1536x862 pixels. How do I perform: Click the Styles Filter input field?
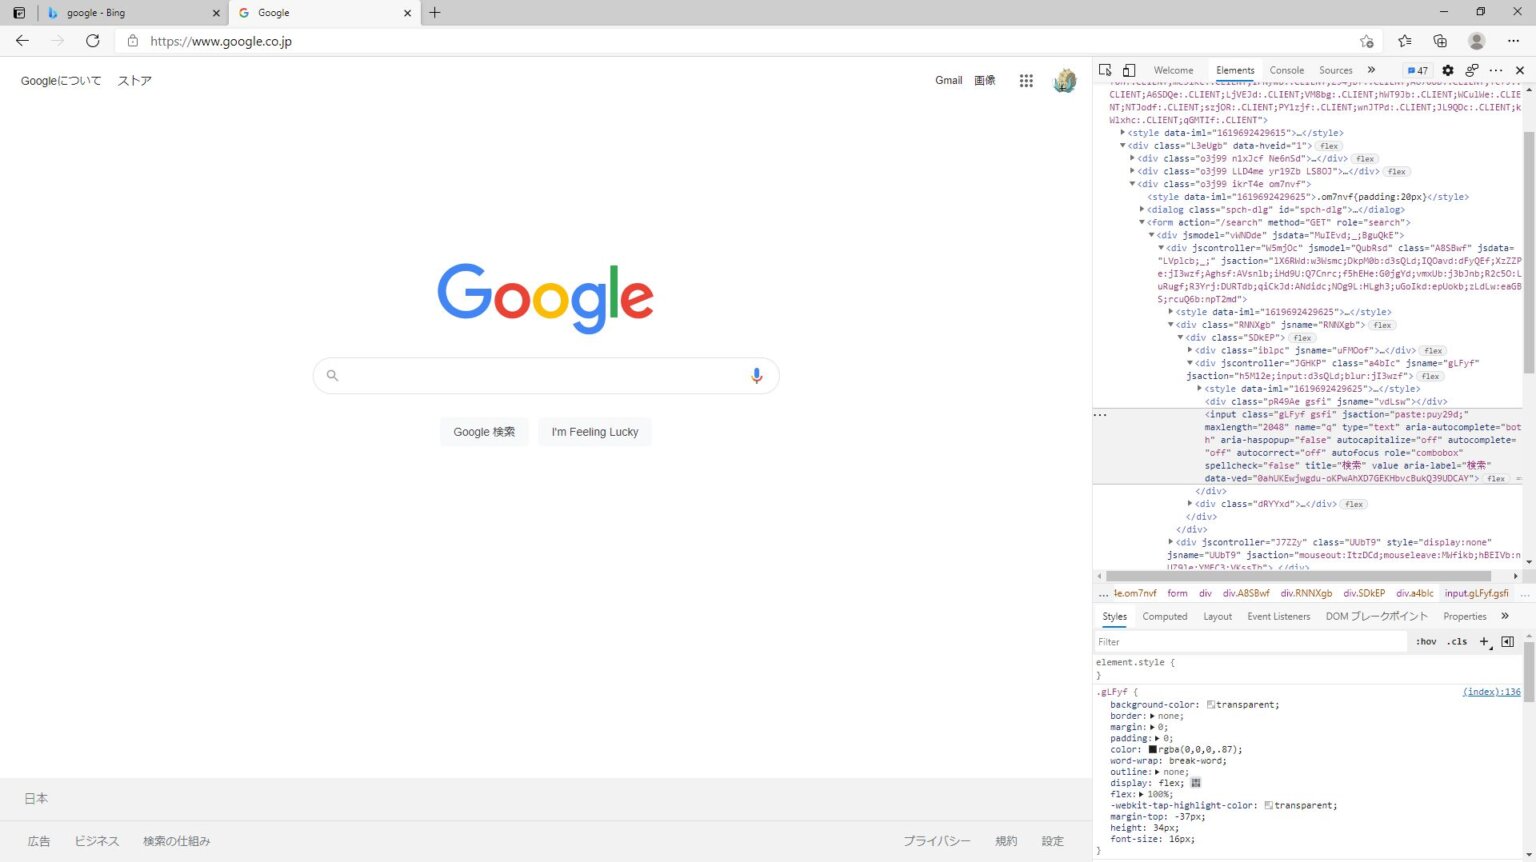click(x=1250, y=642)
